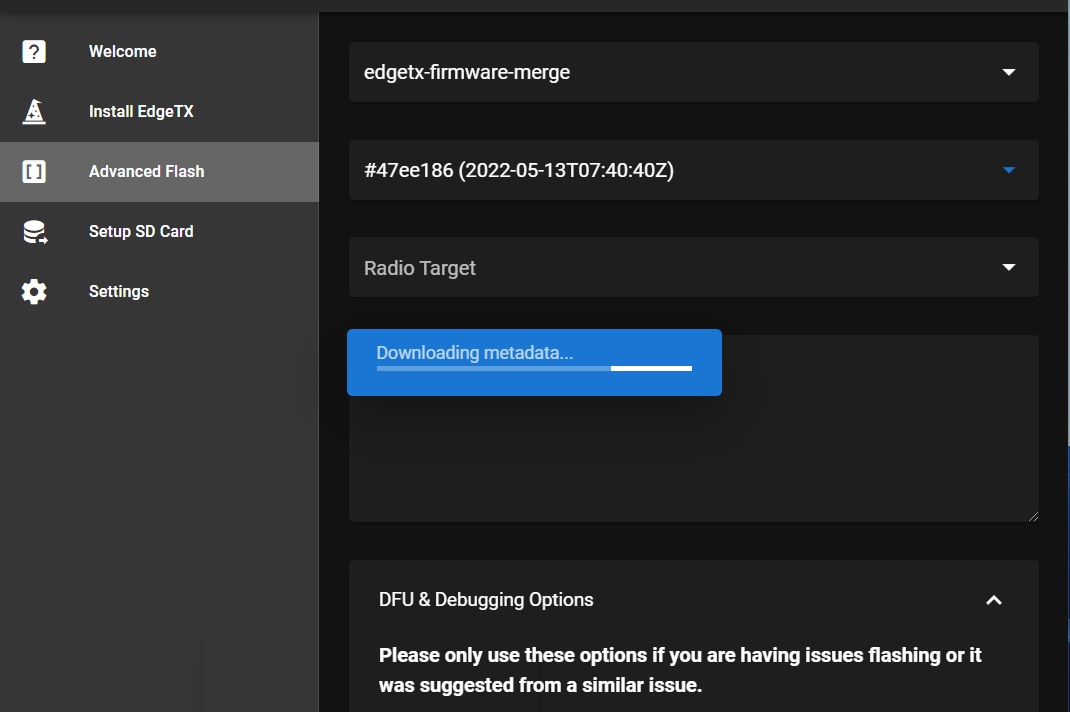Click the DFU options warning text
The width and height of the screenshot is (1070, 712).
(680, 670)
